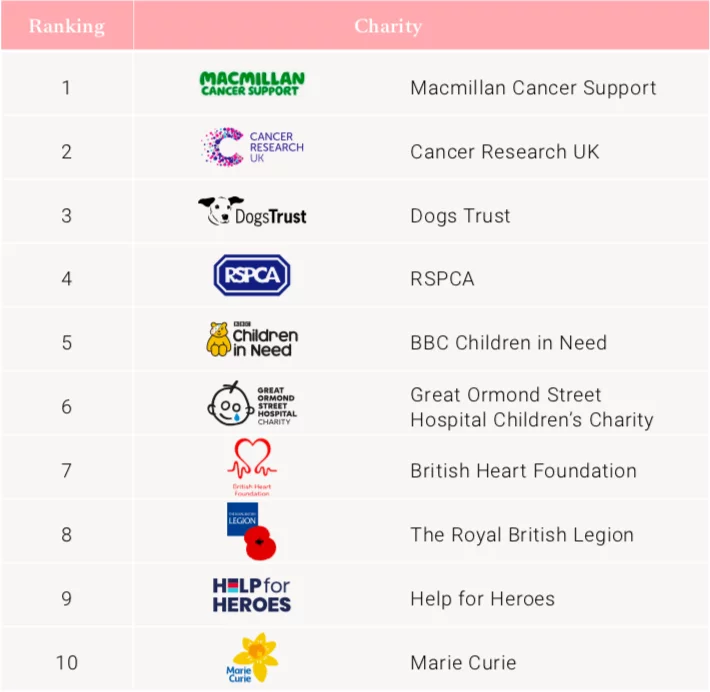Click the blue RSPCA badge logo
The width and height of the screenshot is (710, 692).
252,275
